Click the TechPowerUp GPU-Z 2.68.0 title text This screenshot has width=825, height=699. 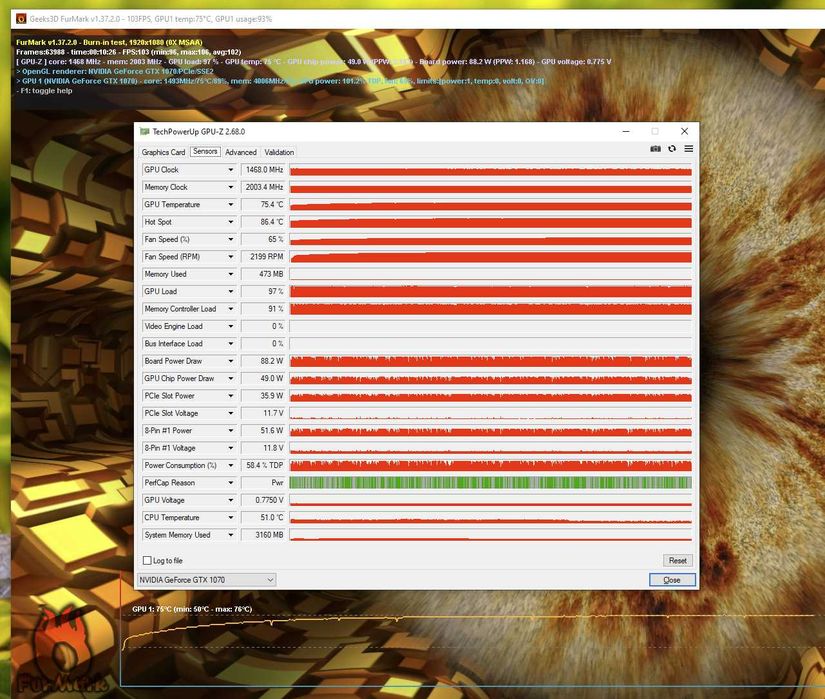(198, 131)
